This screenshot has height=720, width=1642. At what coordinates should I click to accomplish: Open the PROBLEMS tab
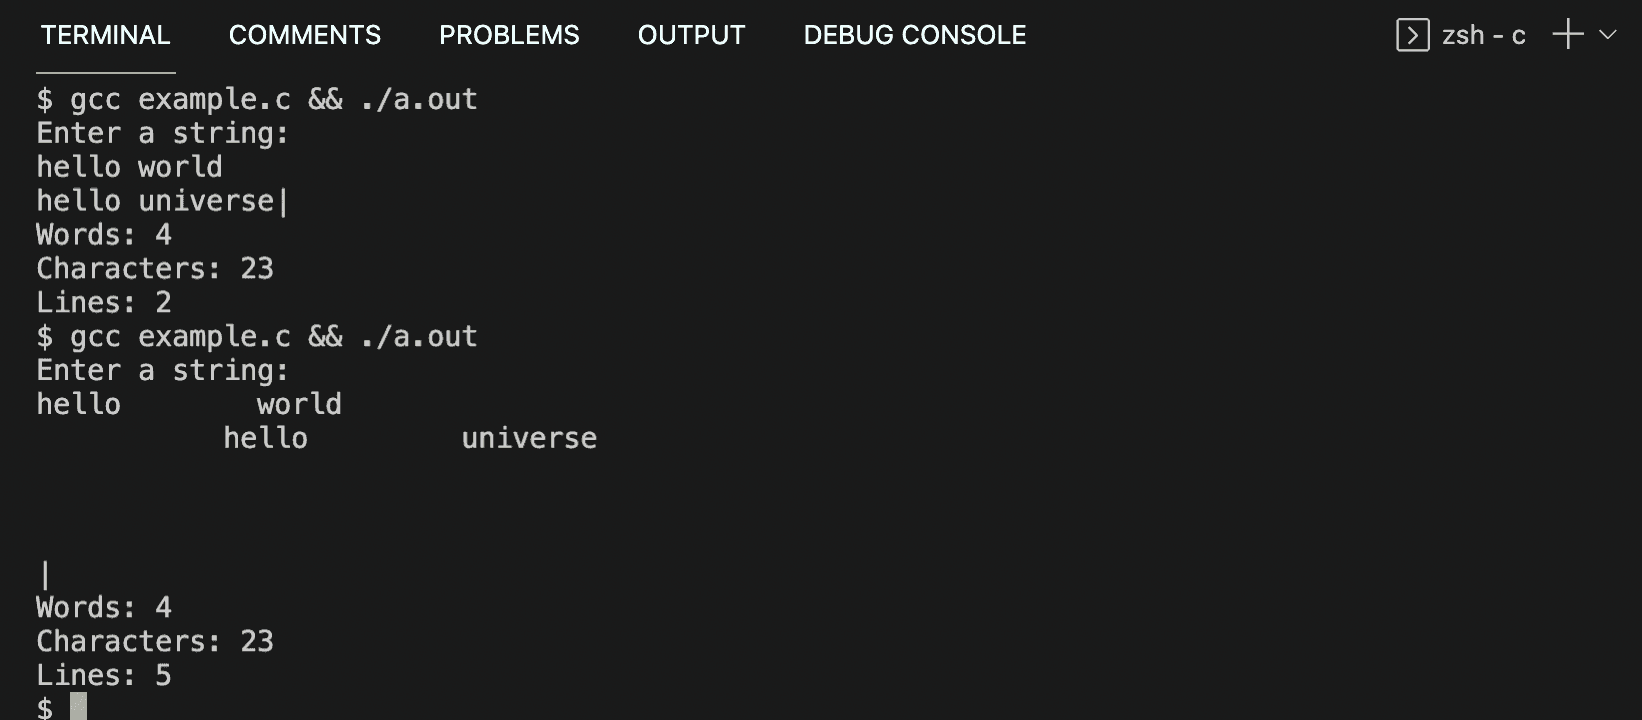509,35
